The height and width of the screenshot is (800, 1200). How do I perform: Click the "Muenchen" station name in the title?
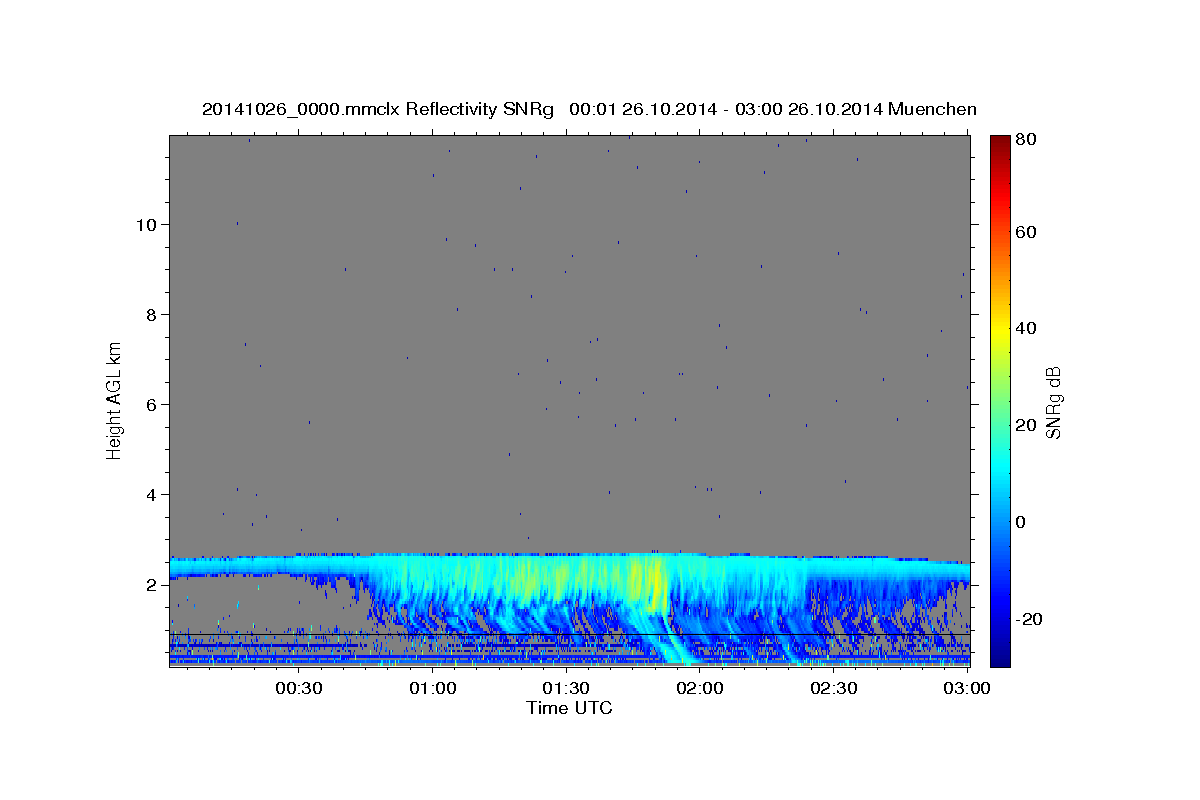point(931,109)
